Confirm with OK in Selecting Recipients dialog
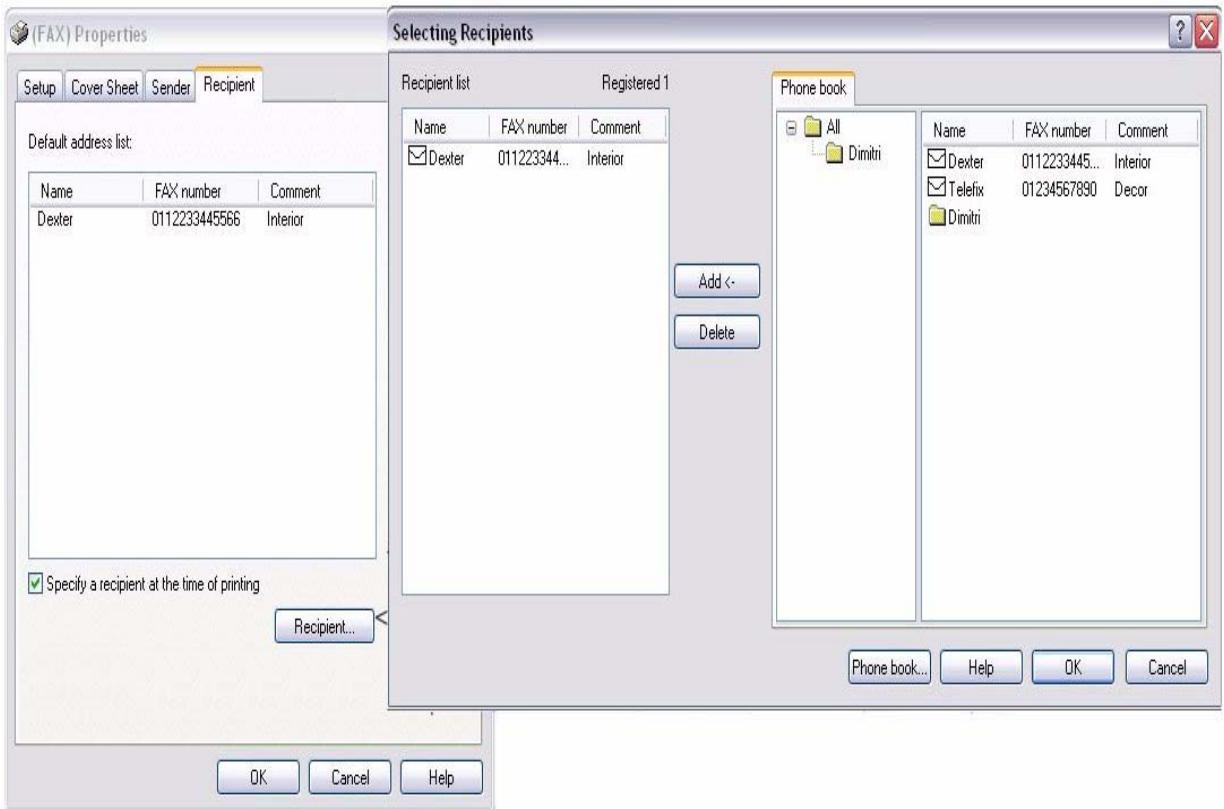Image resolution: width=1224 pixels, height=809 pixels. [x=1073, y=666]
